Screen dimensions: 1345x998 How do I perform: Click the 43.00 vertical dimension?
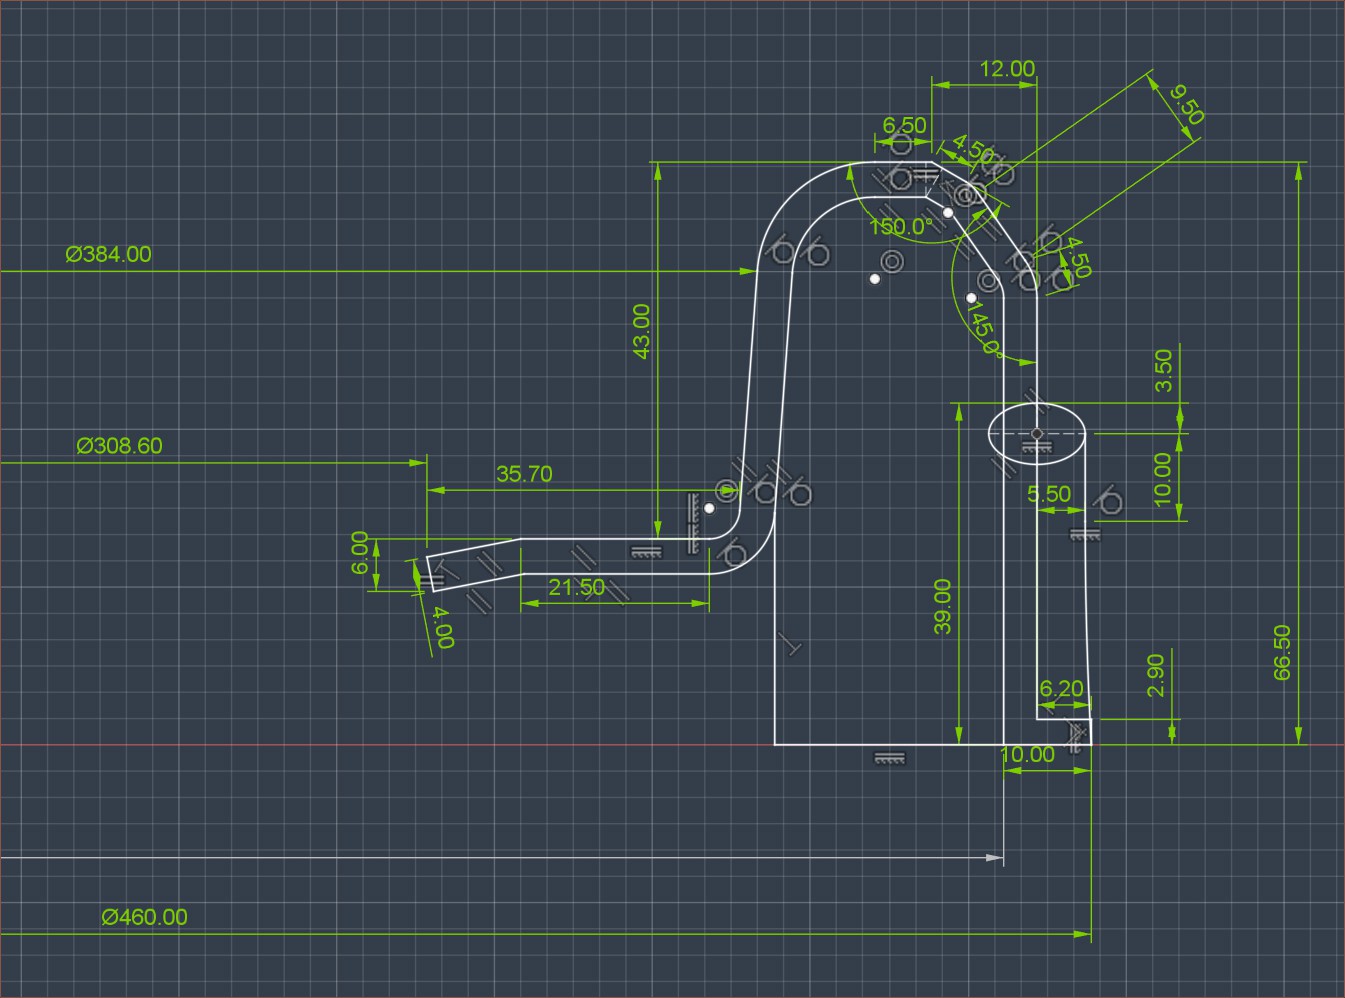[x=641, y=331]
